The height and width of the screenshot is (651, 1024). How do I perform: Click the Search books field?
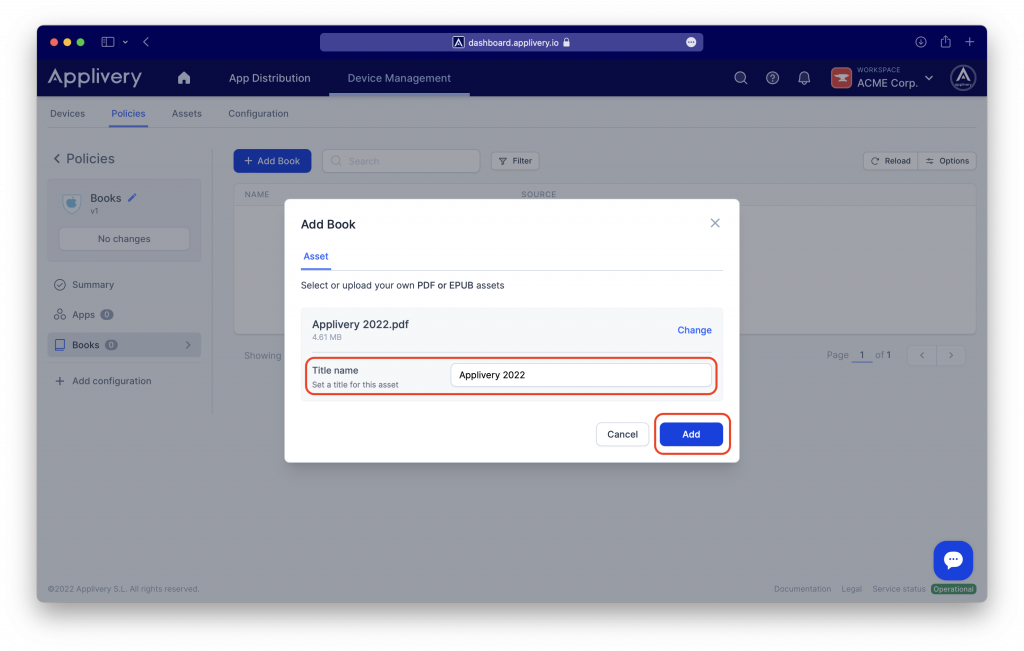[x=401, y=161]
